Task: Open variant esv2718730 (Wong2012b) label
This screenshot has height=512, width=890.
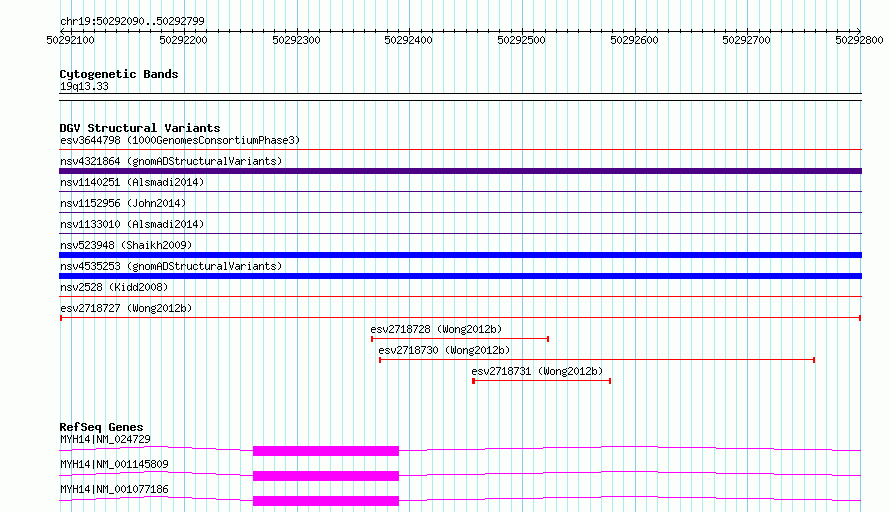Action: 444,350
